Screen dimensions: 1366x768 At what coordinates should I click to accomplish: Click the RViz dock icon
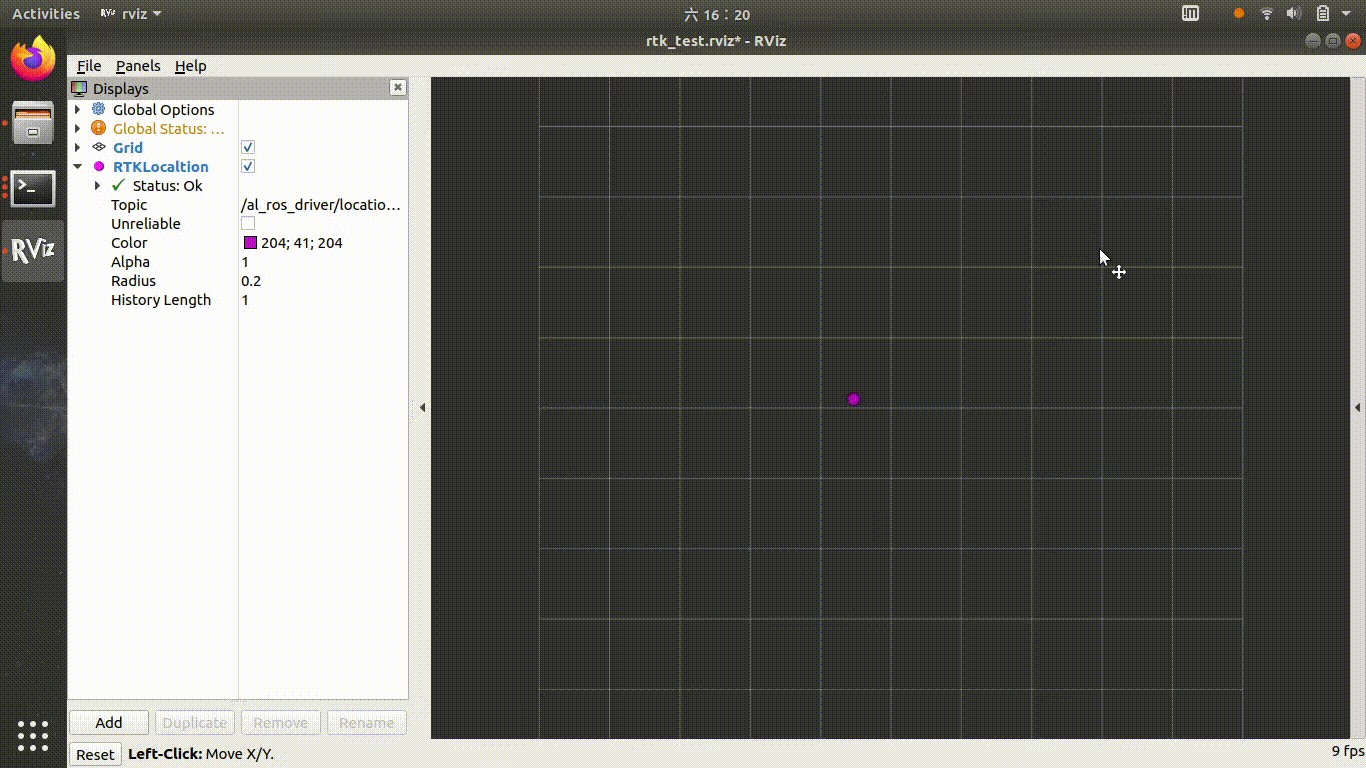tap(33, 251)
